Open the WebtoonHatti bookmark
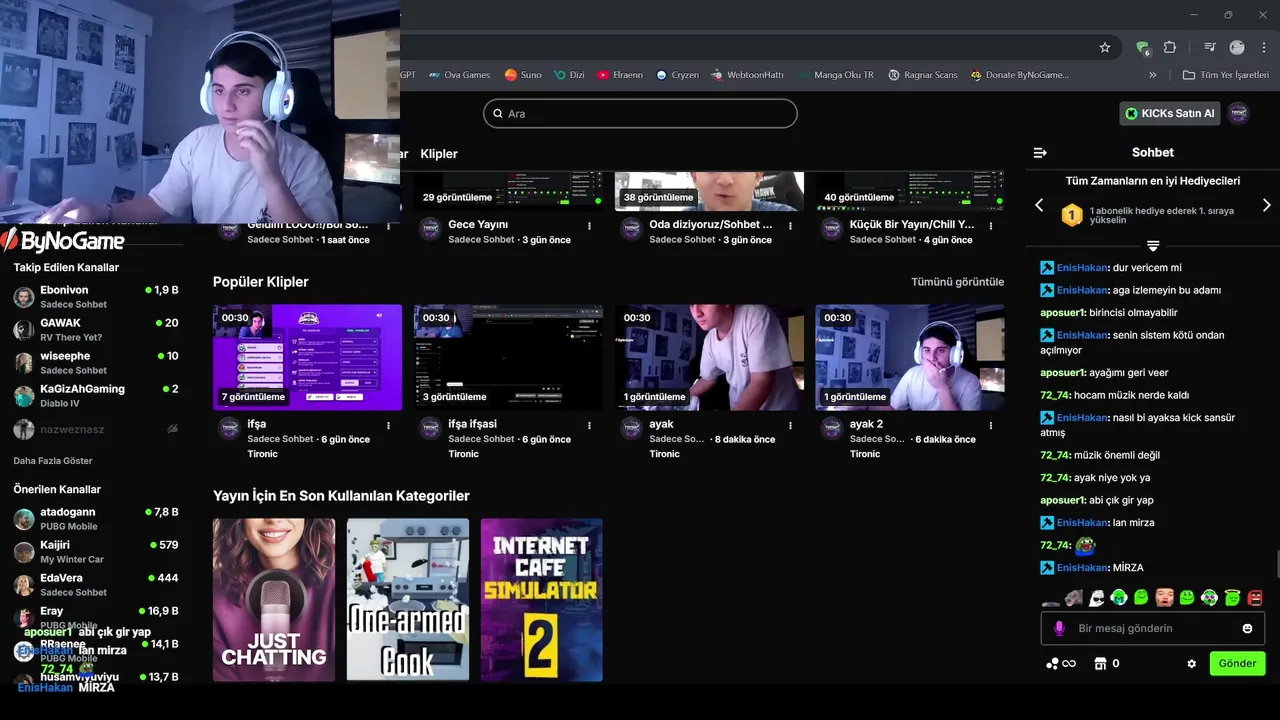 click(747, 75)
